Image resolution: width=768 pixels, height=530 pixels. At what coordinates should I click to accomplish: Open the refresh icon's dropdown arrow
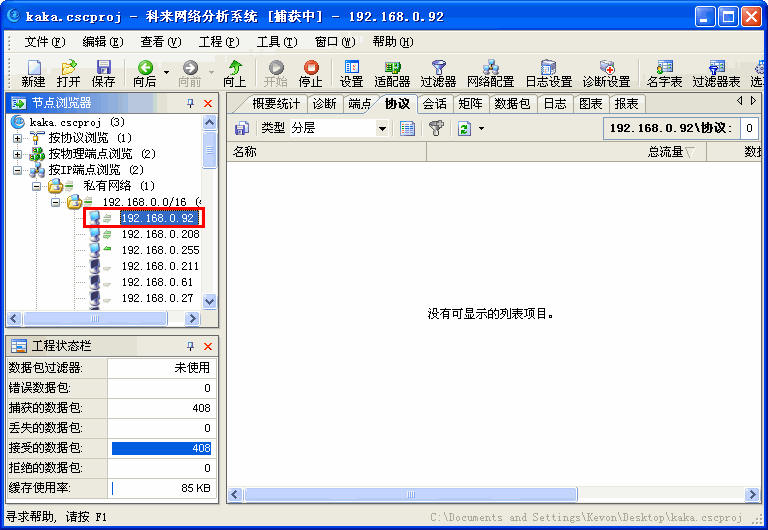[x=481, y=129]
